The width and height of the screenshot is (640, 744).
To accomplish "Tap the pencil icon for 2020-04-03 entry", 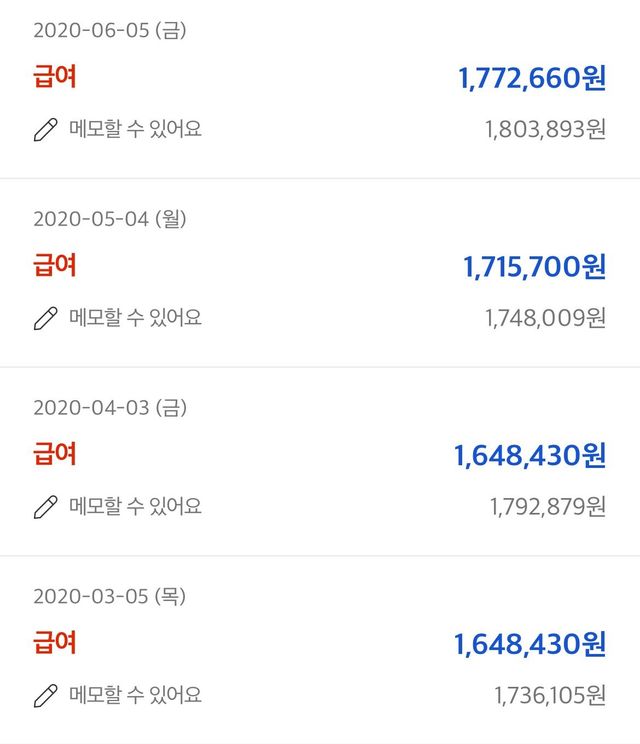I will click(46, 507).
